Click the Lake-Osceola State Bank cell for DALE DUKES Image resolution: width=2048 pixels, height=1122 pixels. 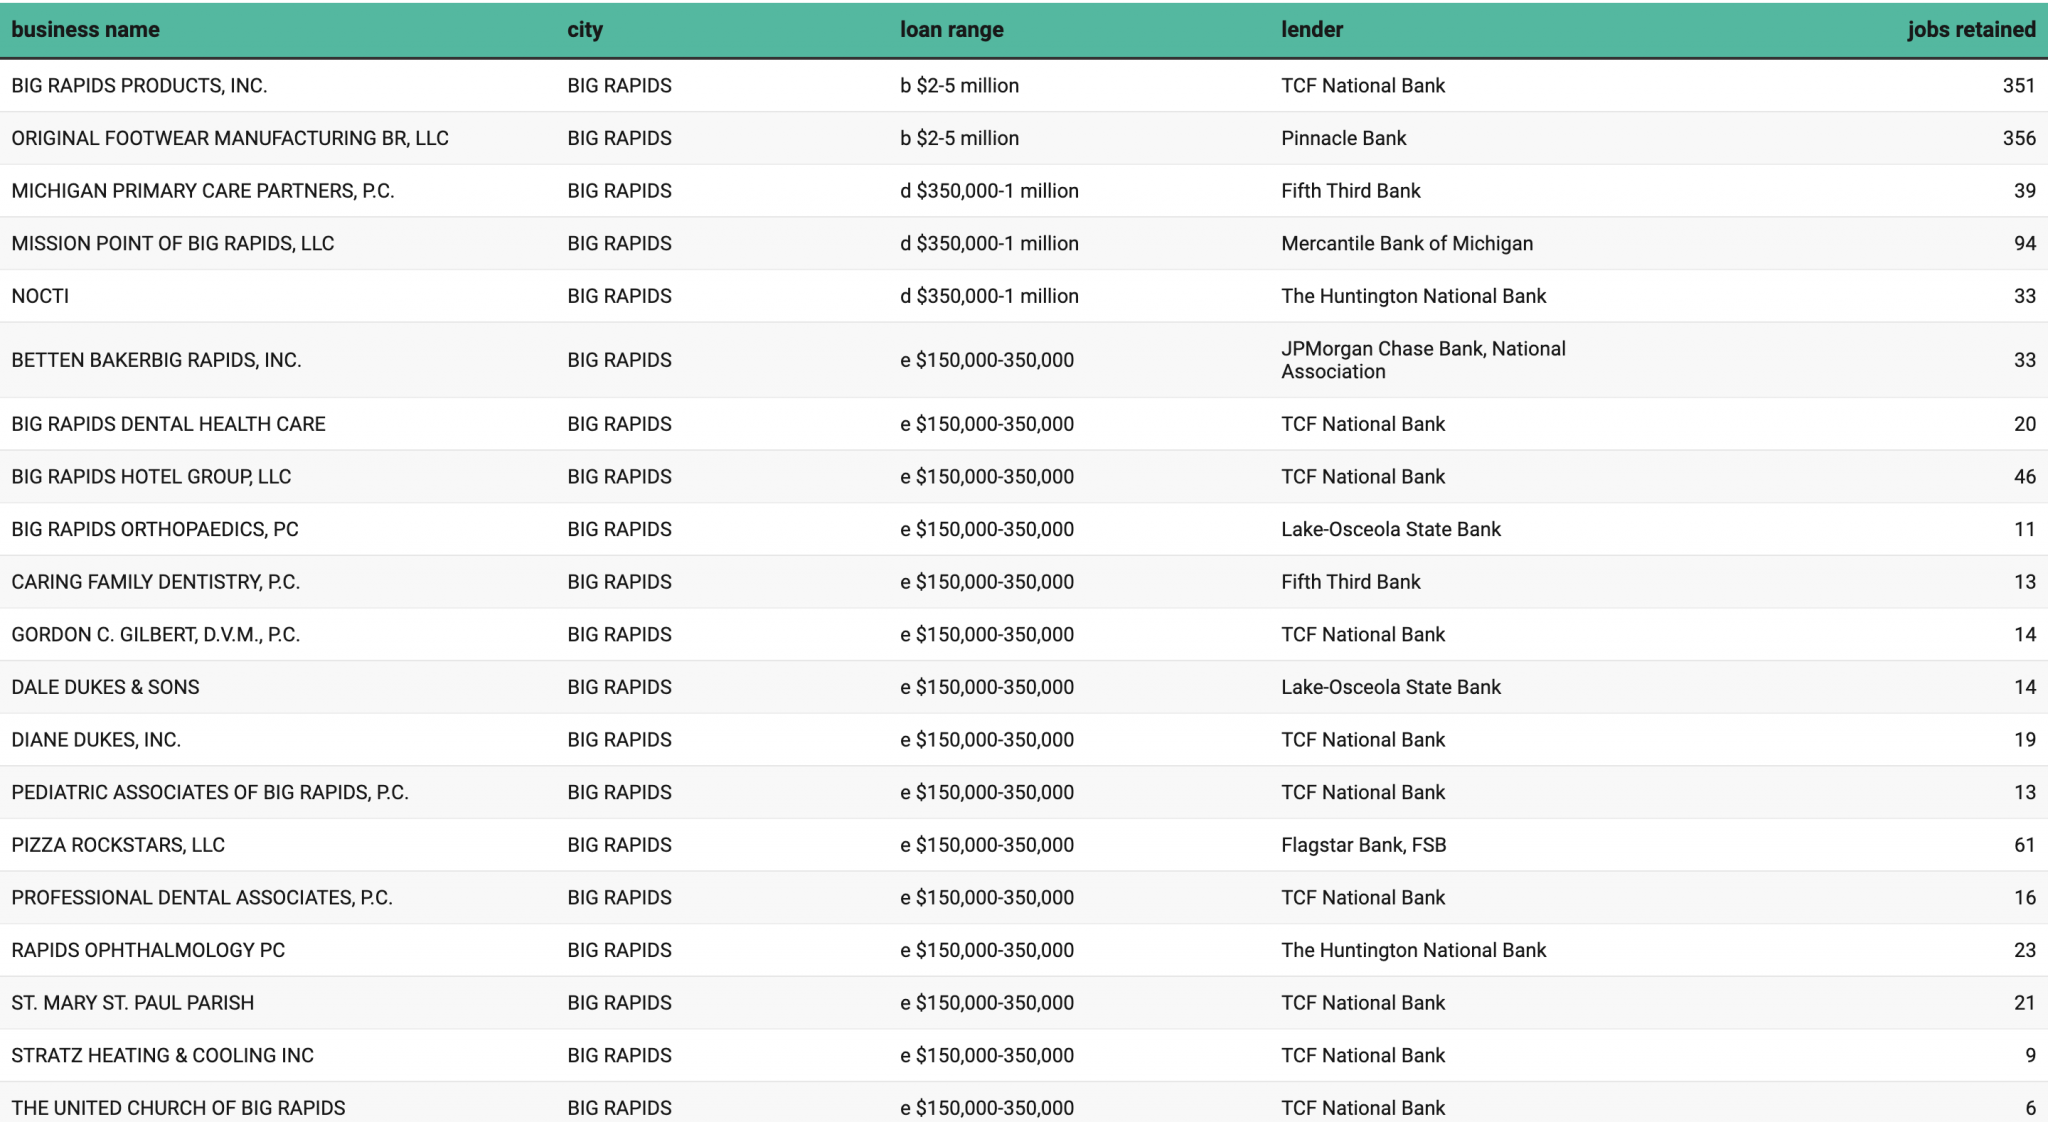tap(1391, 687)
